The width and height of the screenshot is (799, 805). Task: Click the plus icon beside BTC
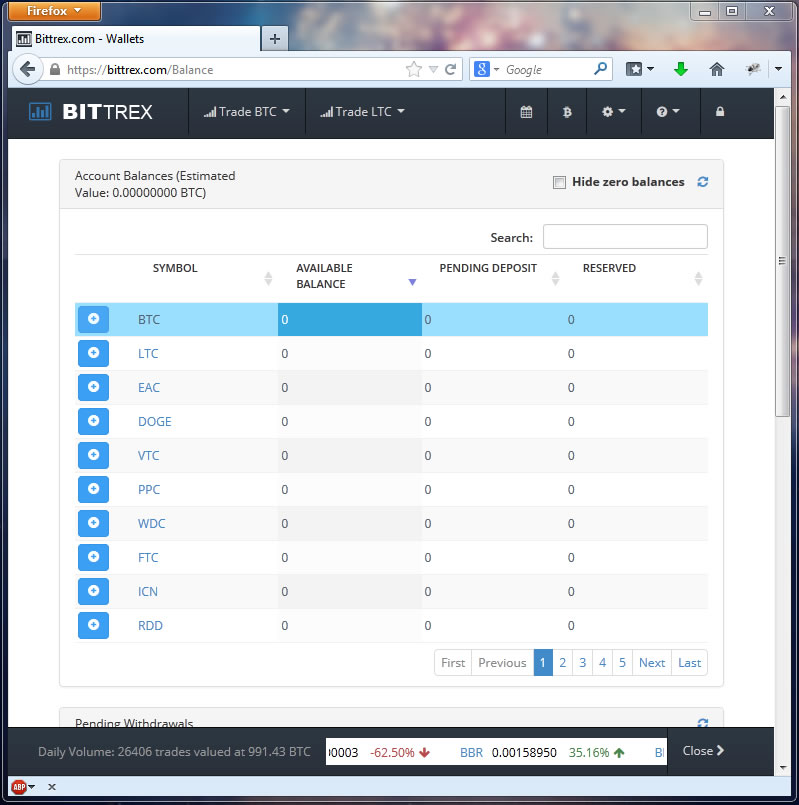(x=93, y=319)
